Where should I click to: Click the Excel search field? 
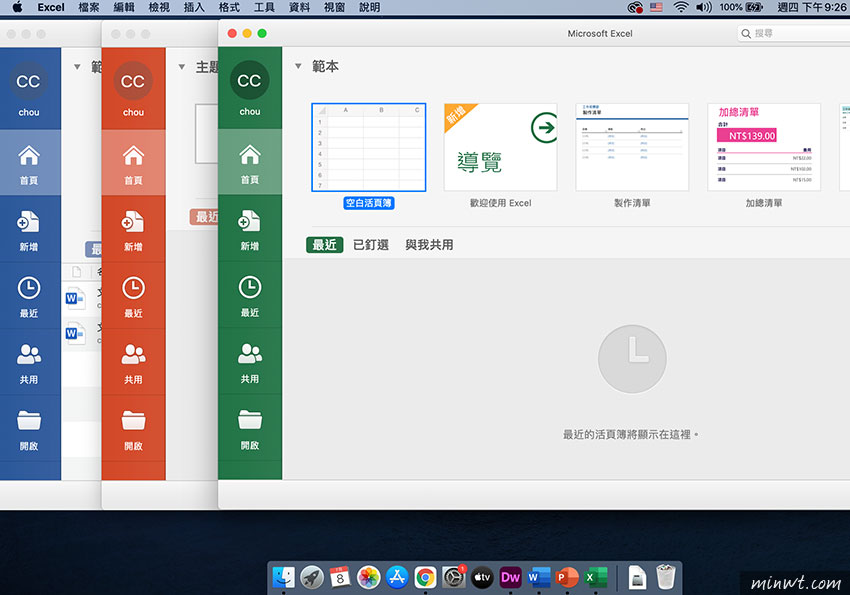pyautogui.click(x=794, y=34)
